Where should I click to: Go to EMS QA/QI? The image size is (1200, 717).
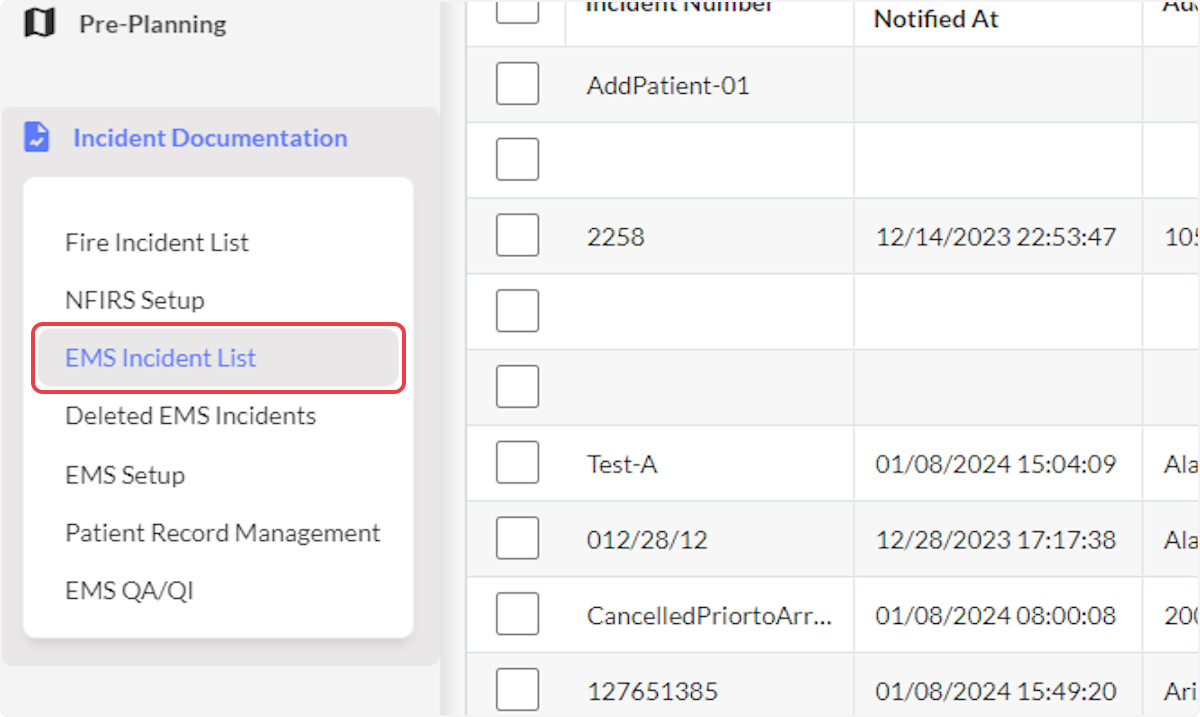coord(129,591)
